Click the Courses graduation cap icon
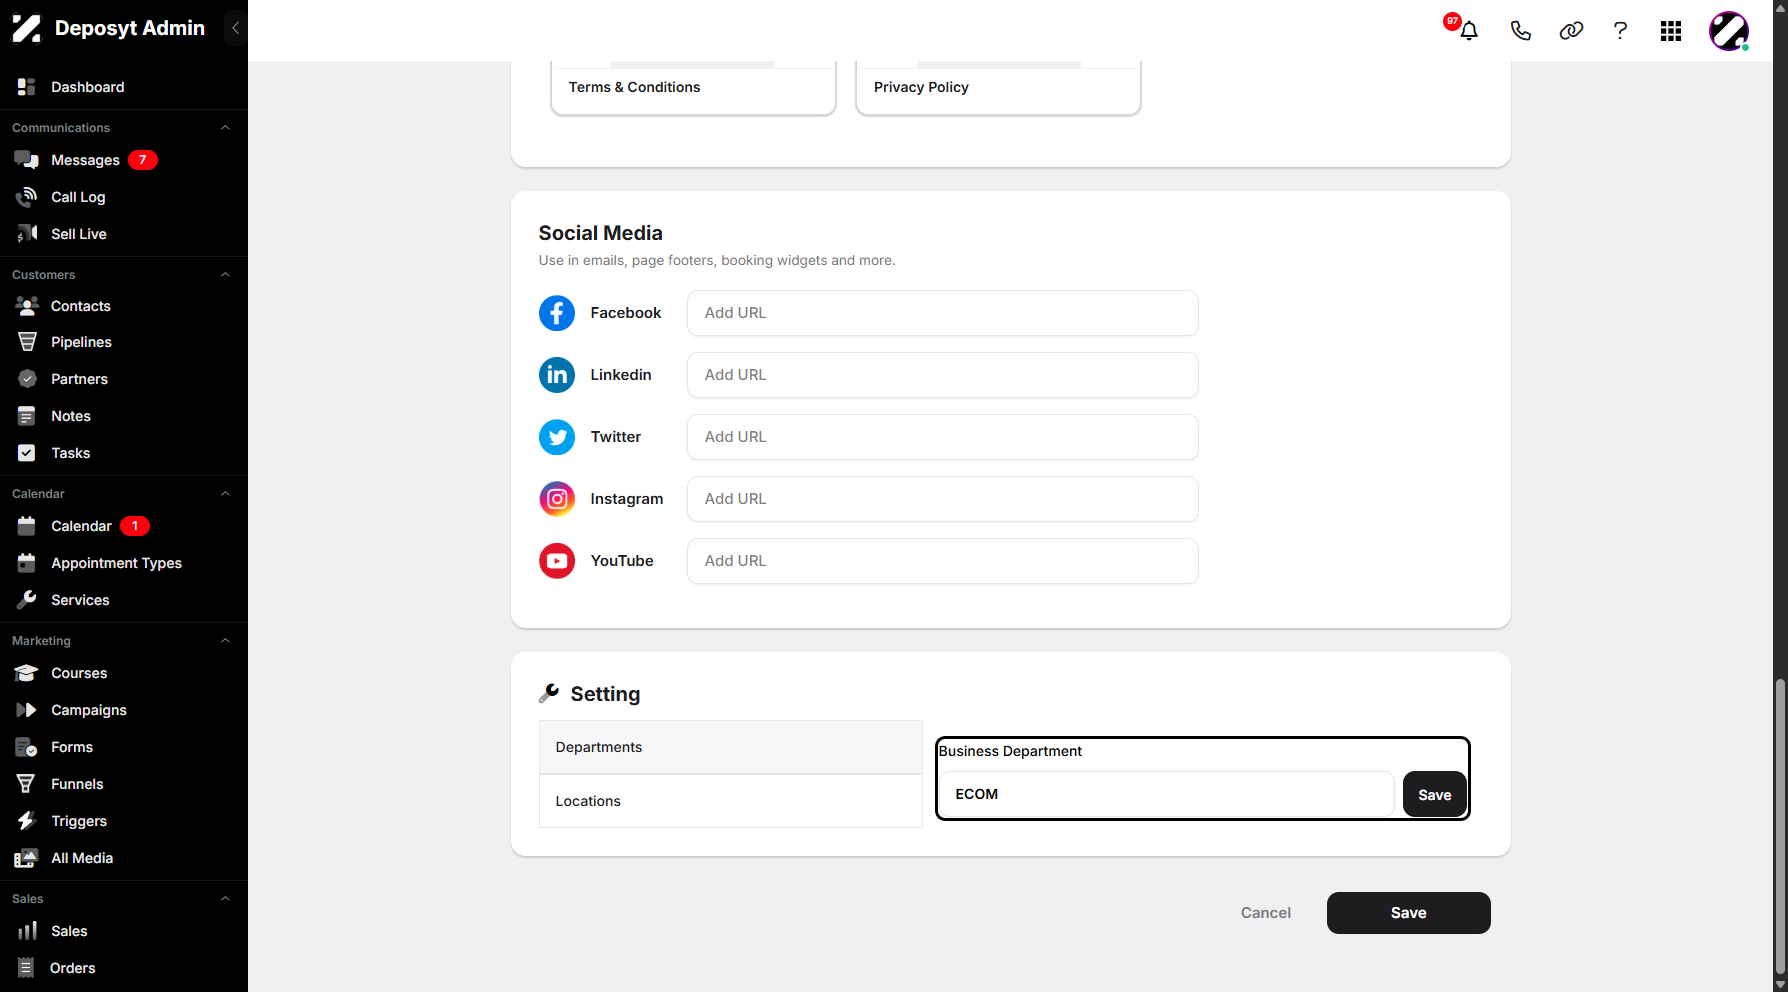The image size is (1788, 992). point(27,673)
